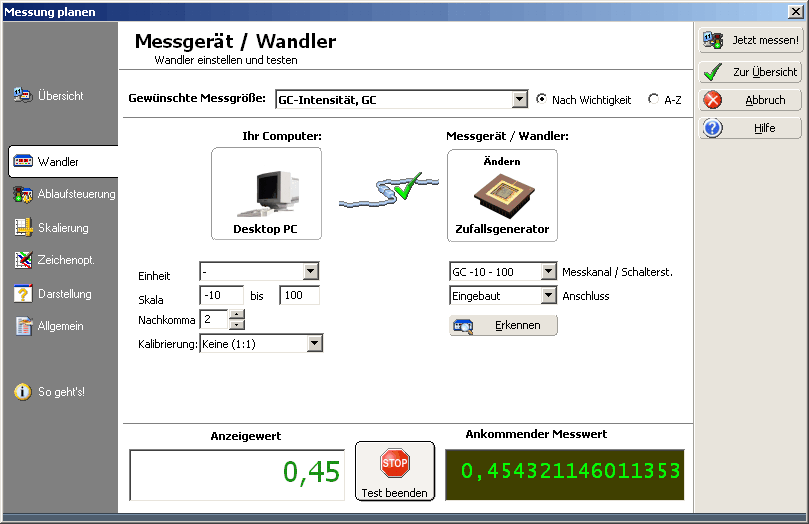
Task: Open the Kalibrierung dropdown
Action: pos(314,343)
